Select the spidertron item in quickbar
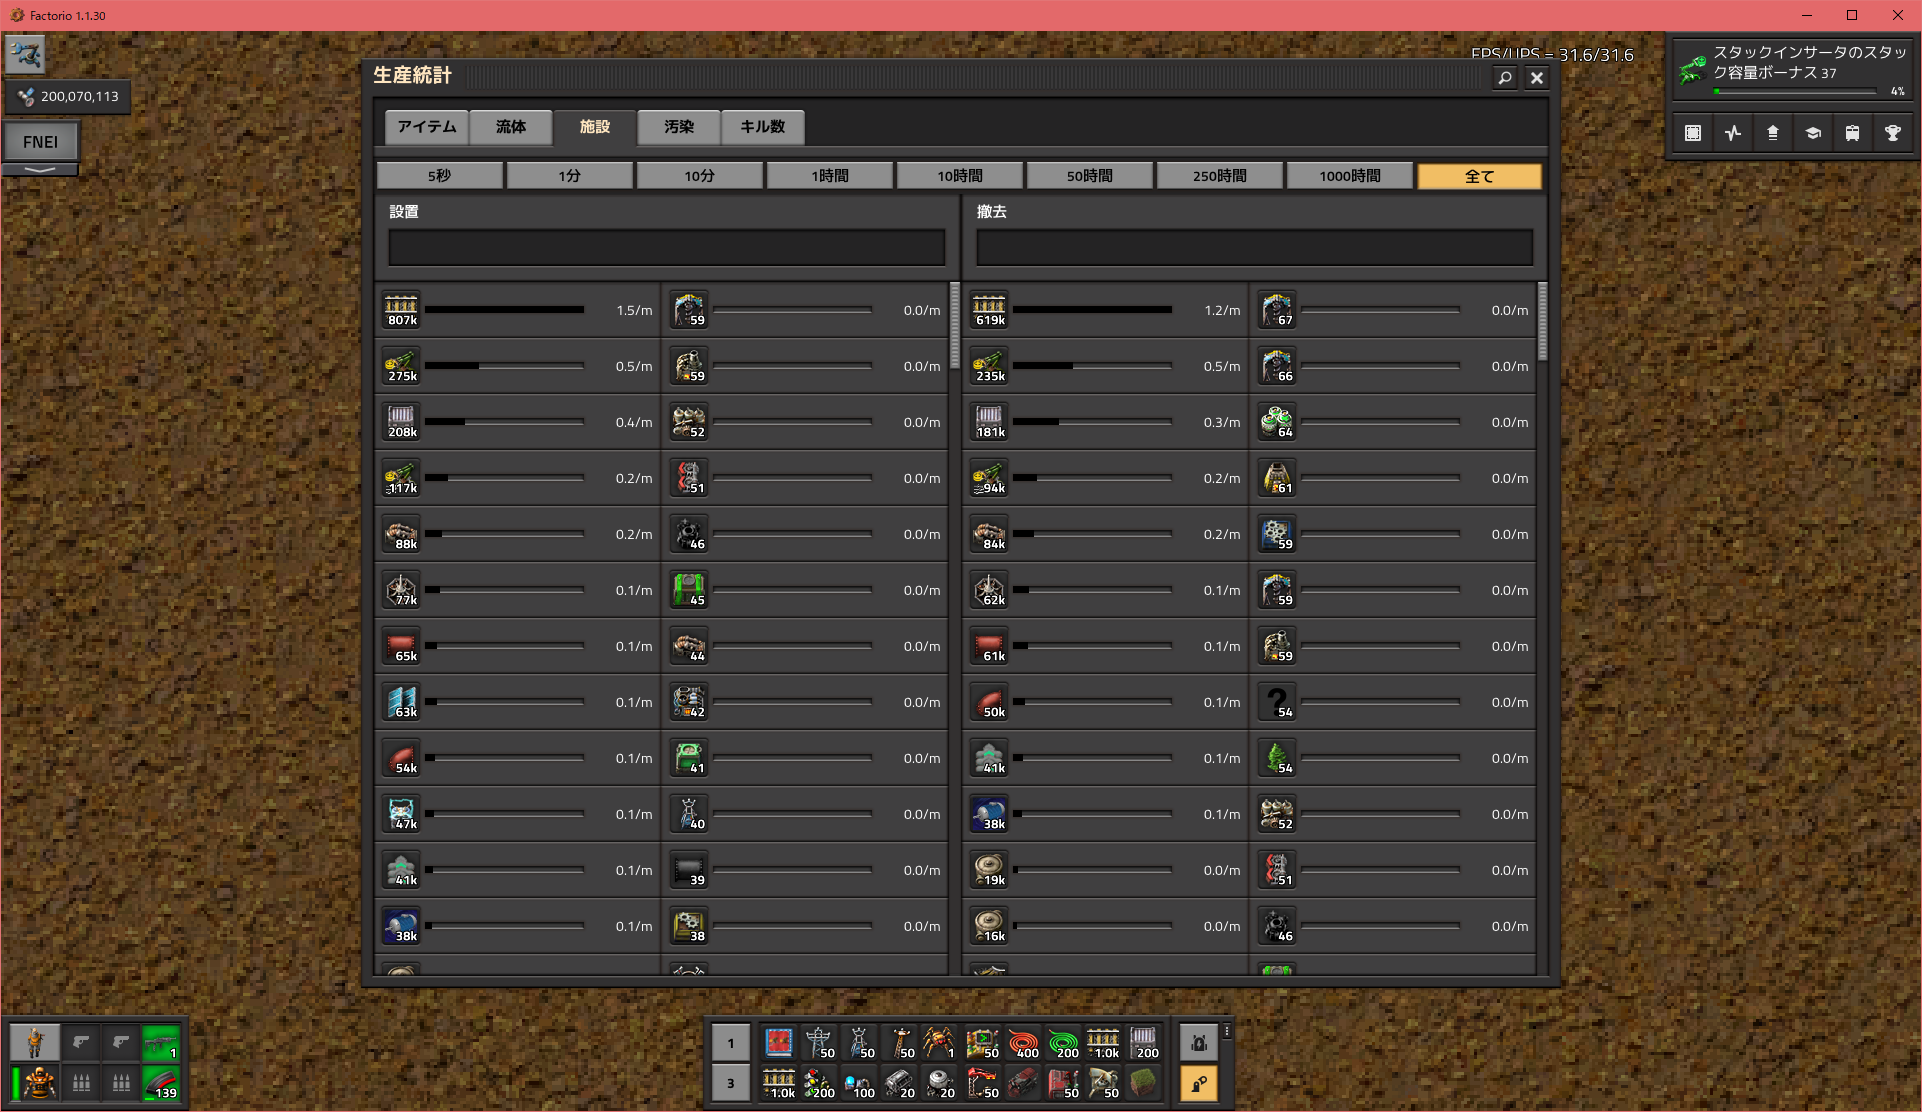Image resolution: width=1922 pixels, height=1112 pixels. (938, 1043)
